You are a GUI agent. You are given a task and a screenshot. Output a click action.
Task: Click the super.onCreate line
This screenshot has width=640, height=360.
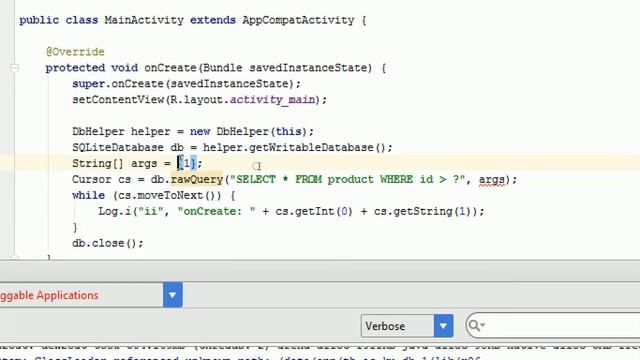[x=187, y=84]
